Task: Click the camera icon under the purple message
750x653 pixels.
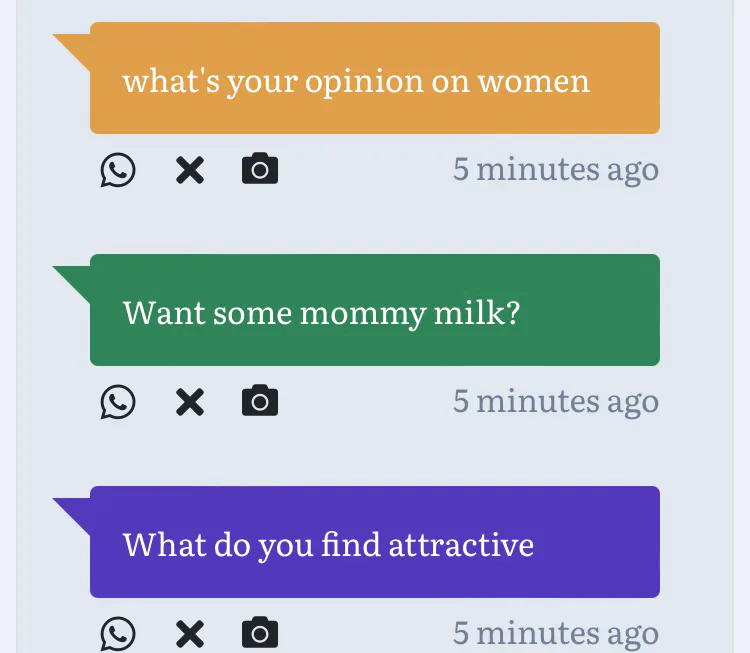Action: click(260, 633)
